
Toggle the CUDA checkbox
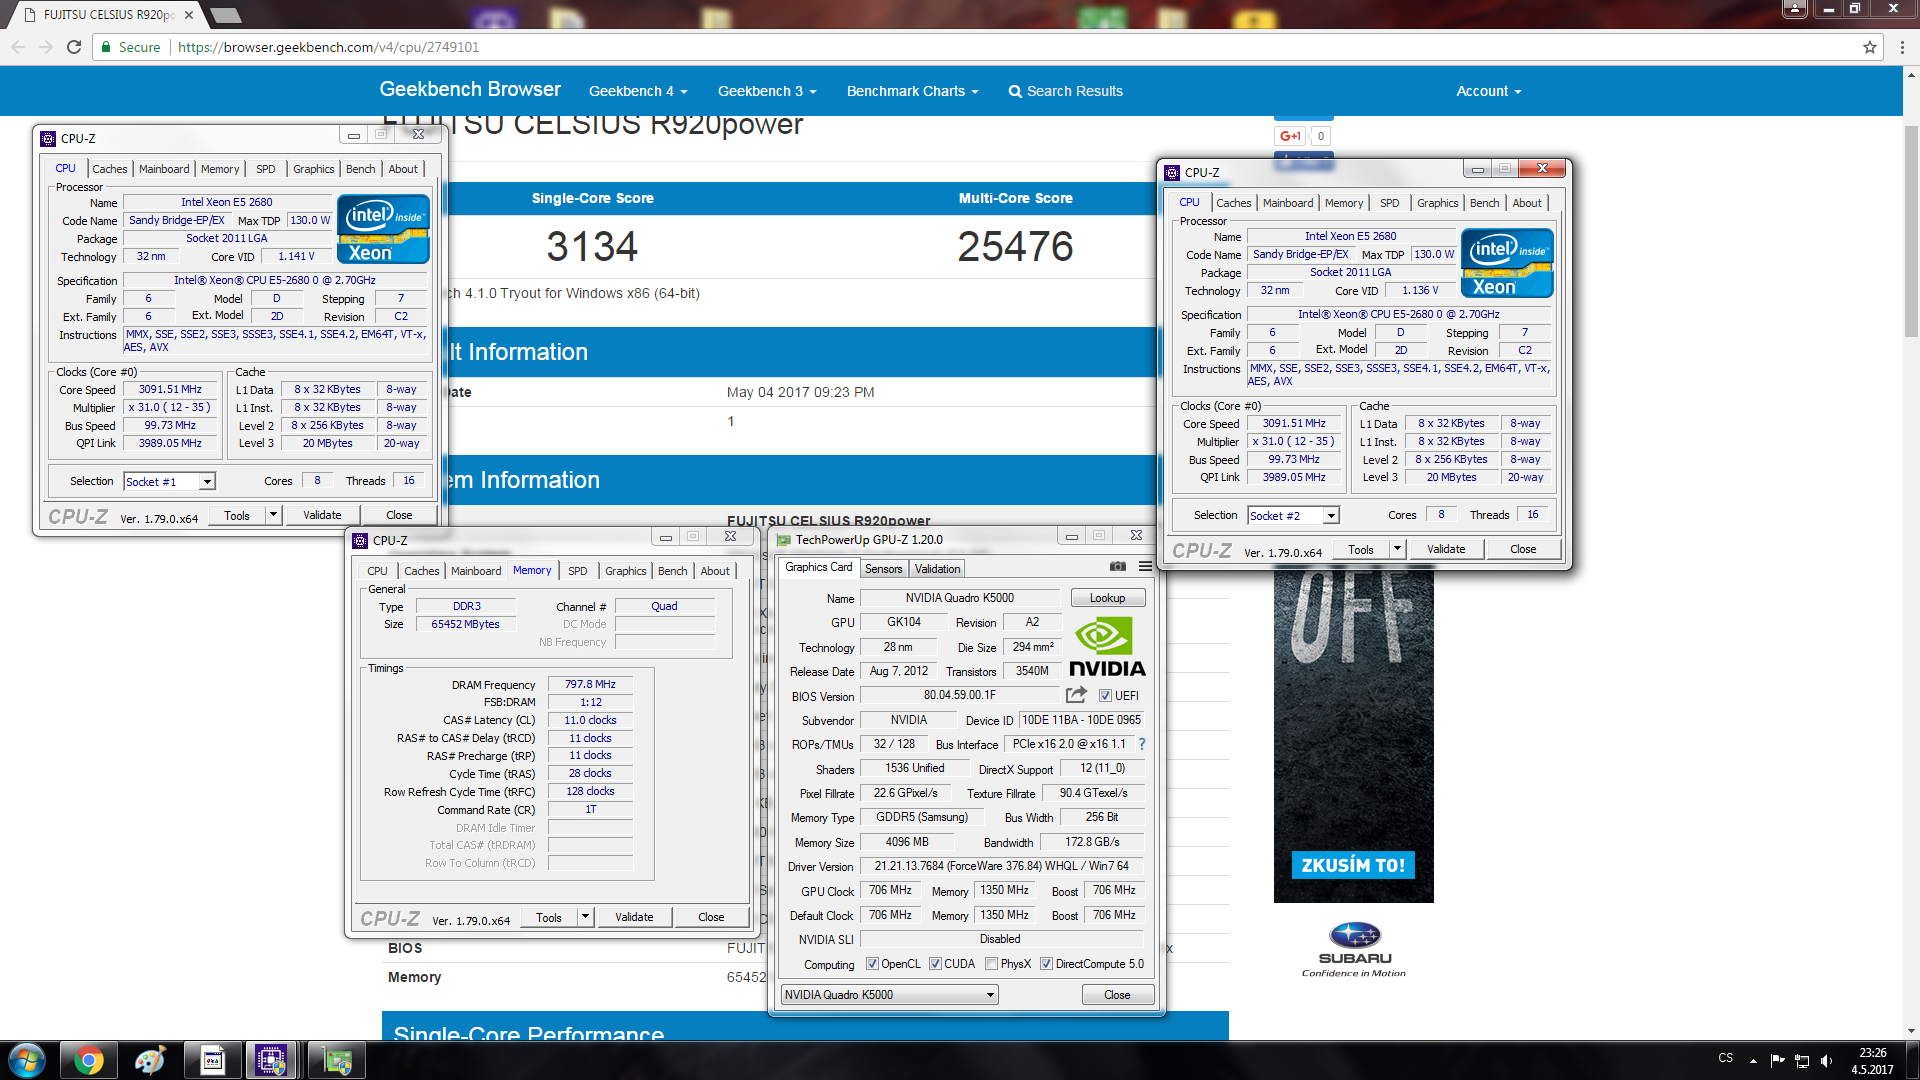coord(935,964)
